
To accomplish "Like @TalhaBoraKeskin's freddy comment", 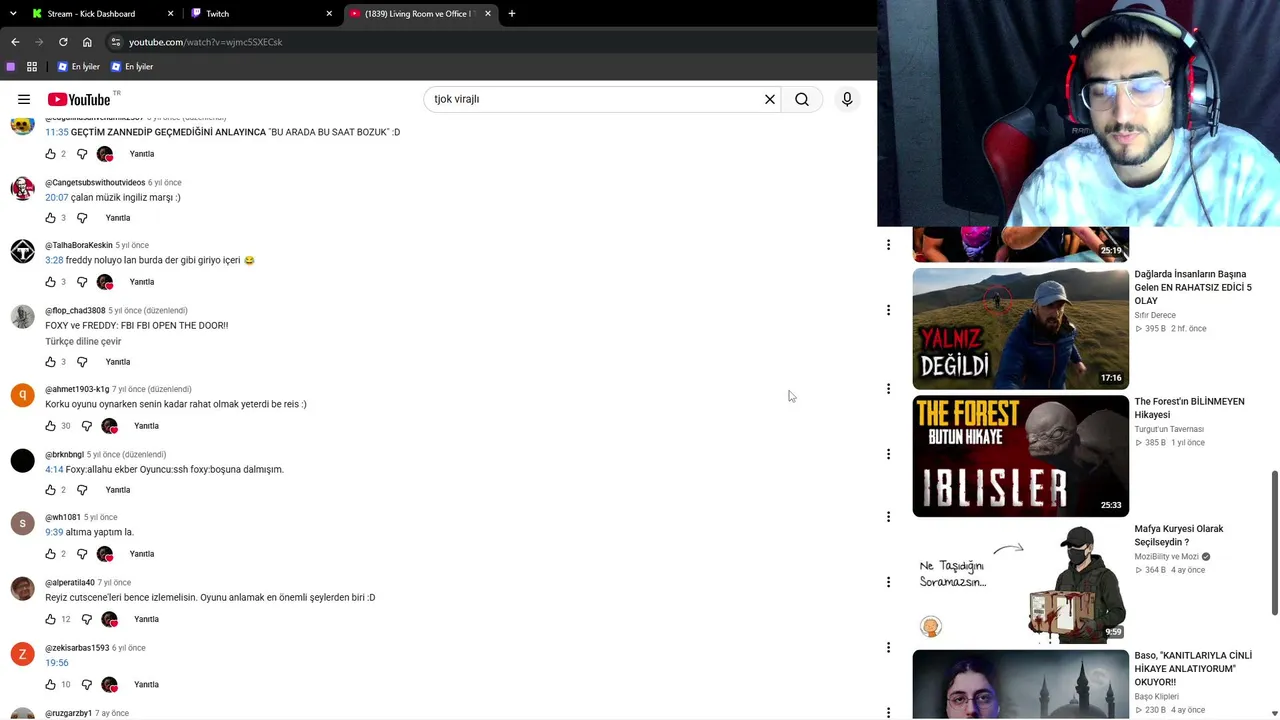I will pyautogui.click(x=50, y=282).
